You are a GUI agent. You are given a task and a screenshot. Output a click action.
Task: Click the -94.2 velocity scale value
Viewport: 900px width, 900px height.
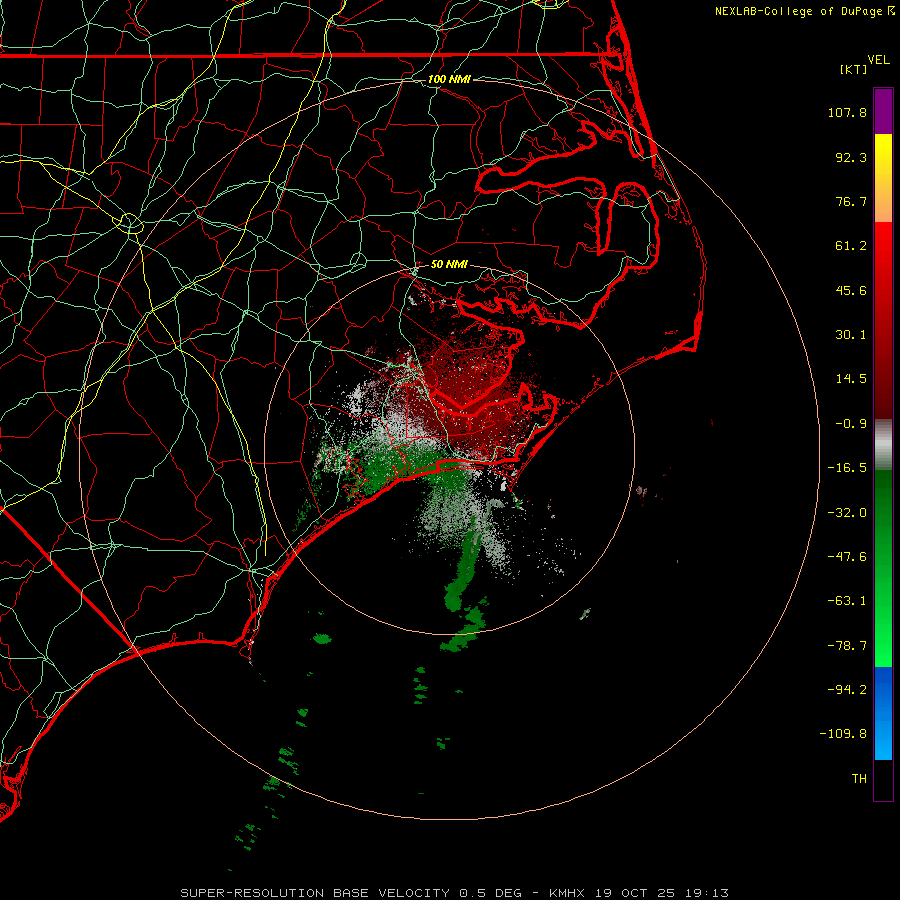click(x=847, y=689)
